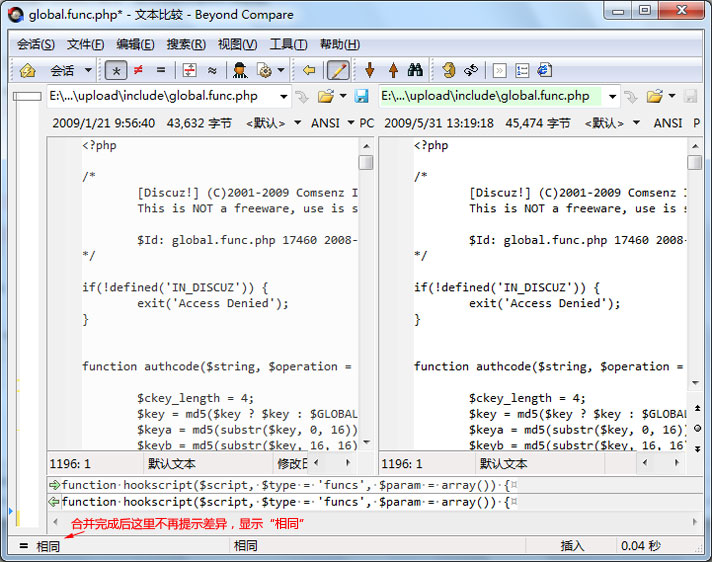The height and width of the screenshot is (562, 712).
Task: Click the 插入 insert mode indicator
Action: pyautogui.click(x=571, y=546)
